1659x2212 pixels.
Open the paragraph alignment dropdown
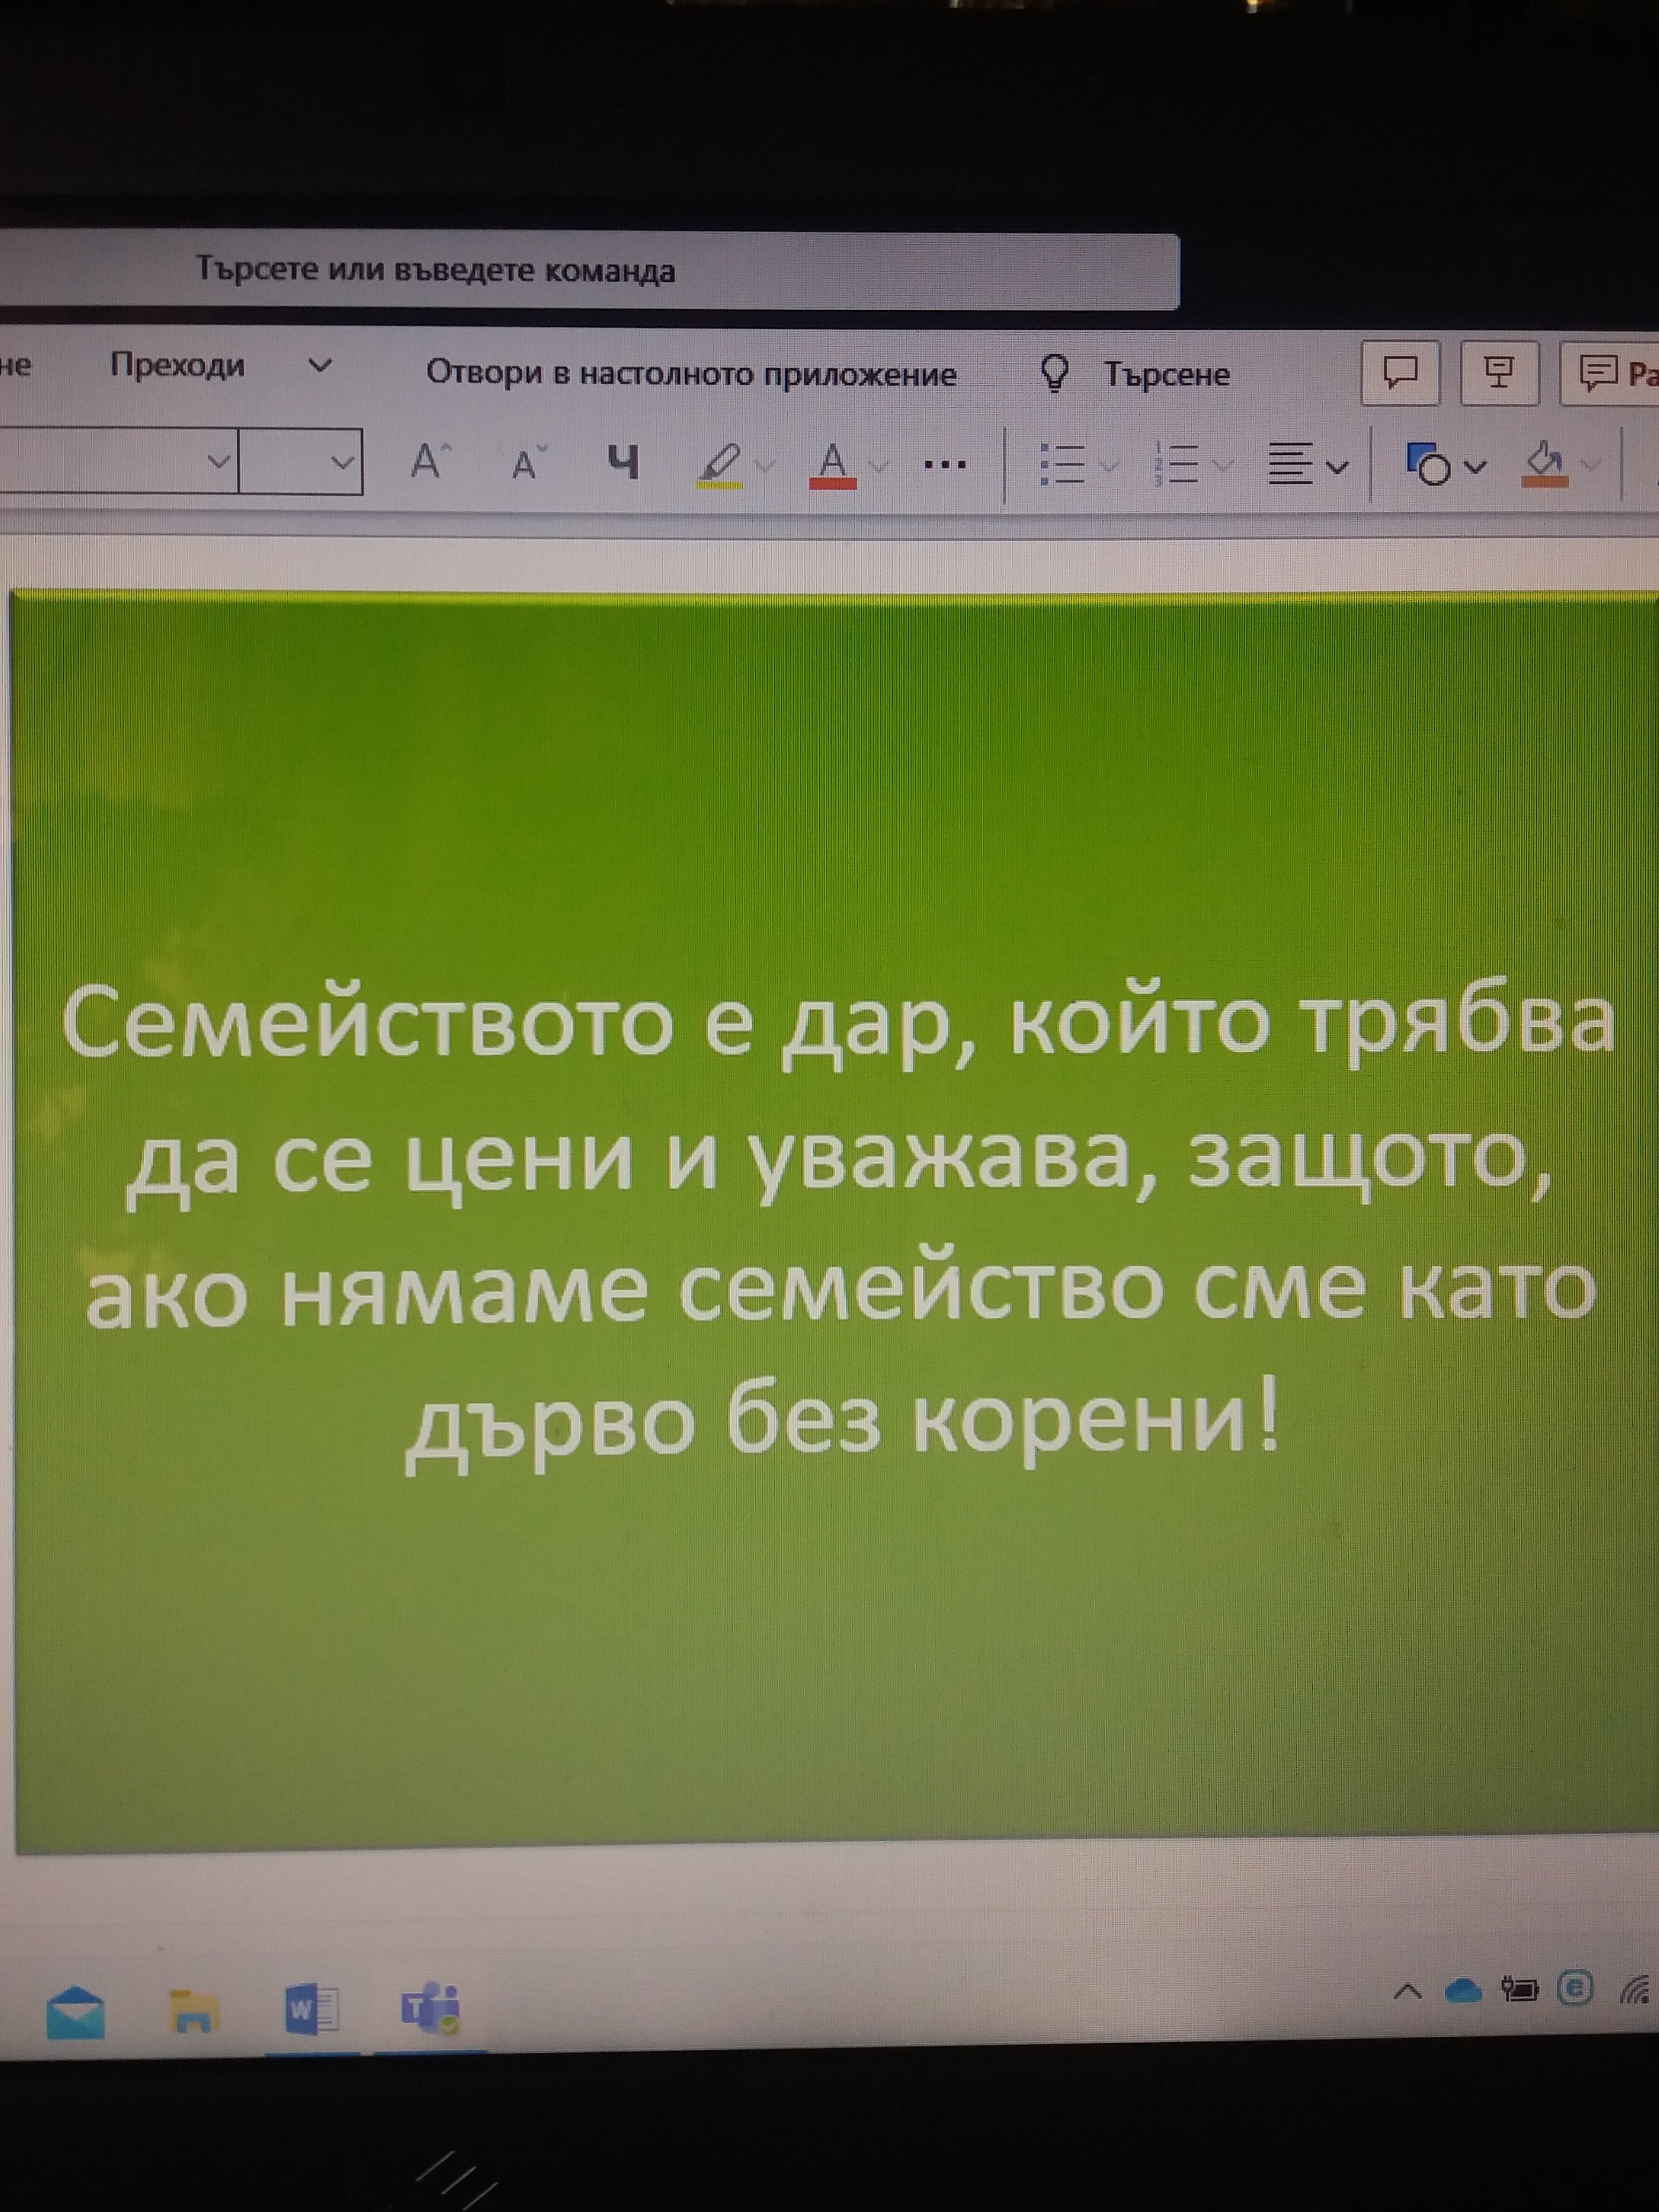point(1338,467)
